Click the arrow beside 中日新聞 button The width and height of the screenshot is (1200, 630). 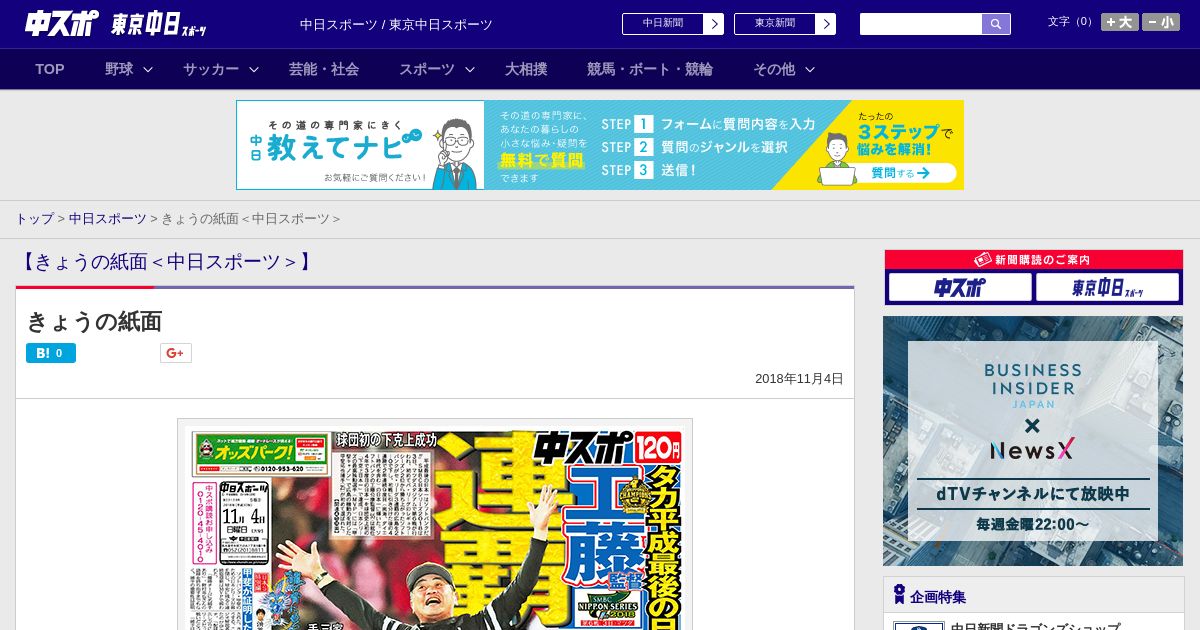pyautogui.click(x=713, y=24)
